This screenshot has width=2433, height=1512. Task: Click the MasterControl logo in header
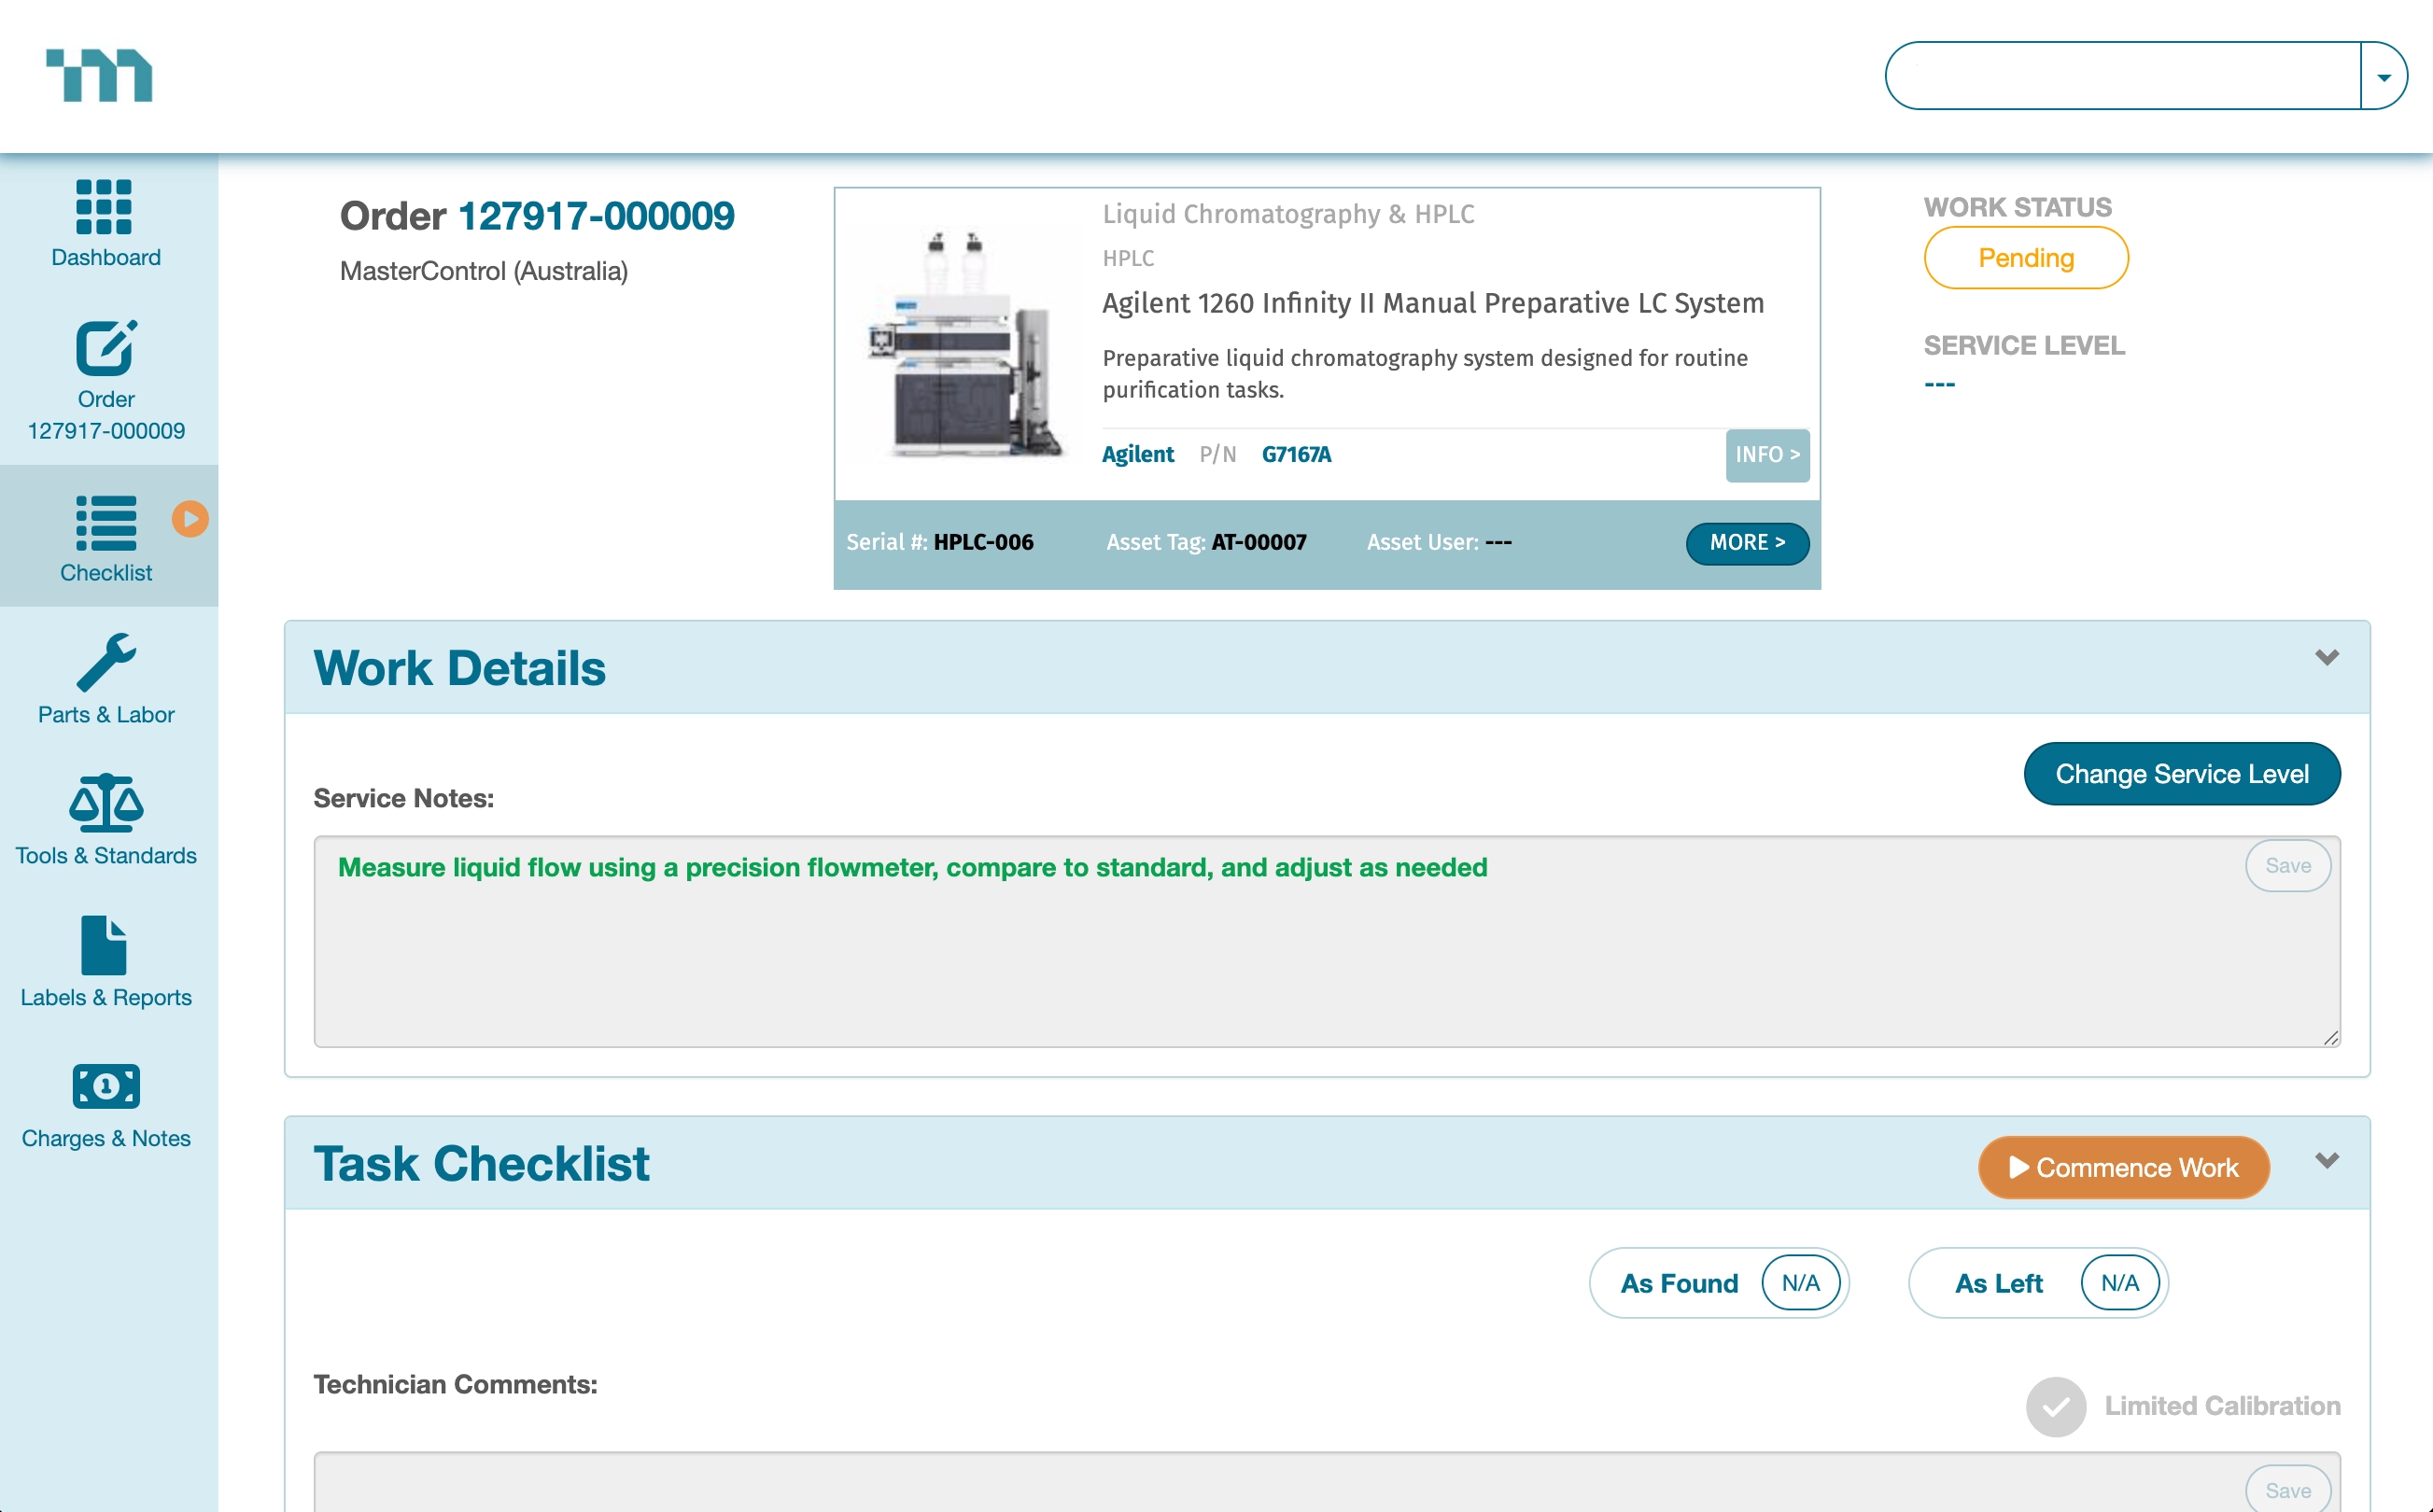click(x=99, y=75)
